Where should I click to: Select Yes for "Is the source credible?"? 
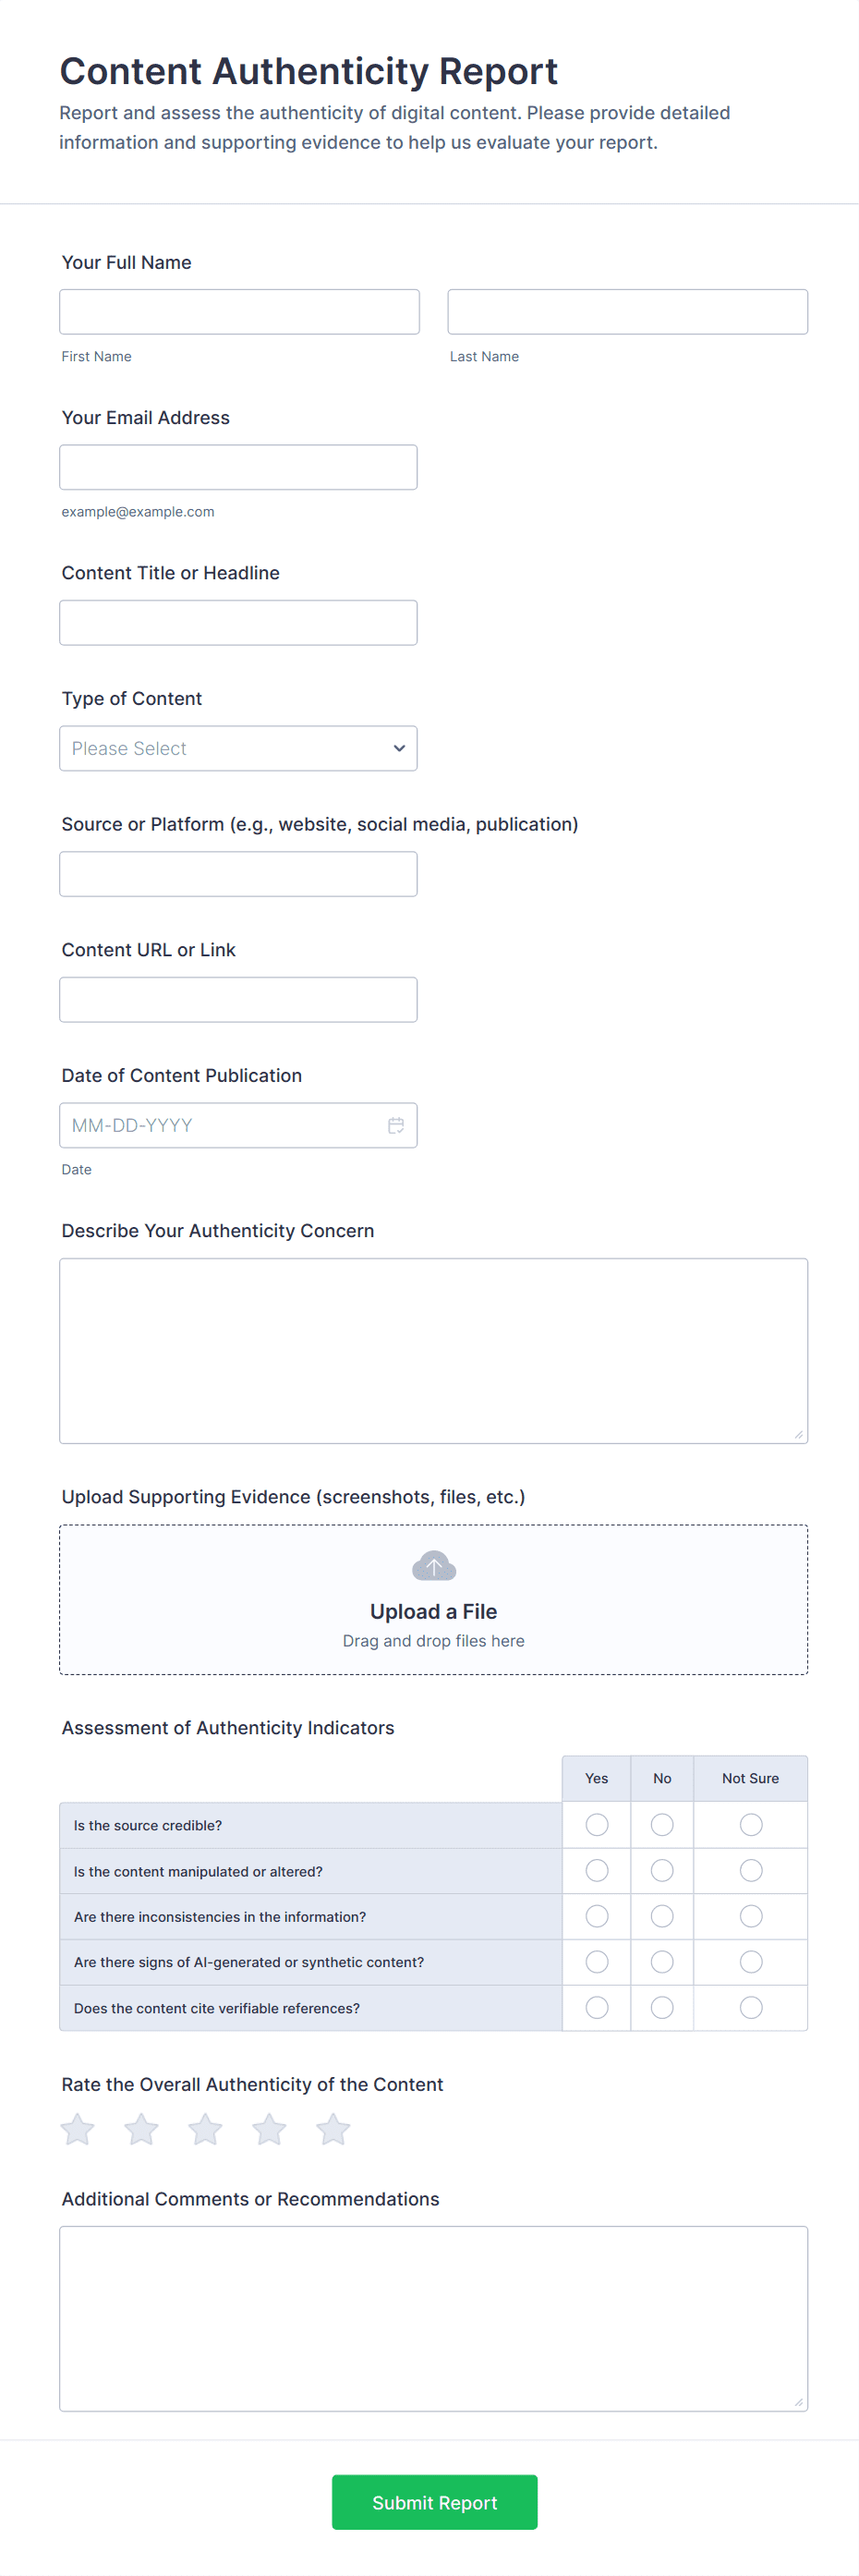coord(596,1825)
